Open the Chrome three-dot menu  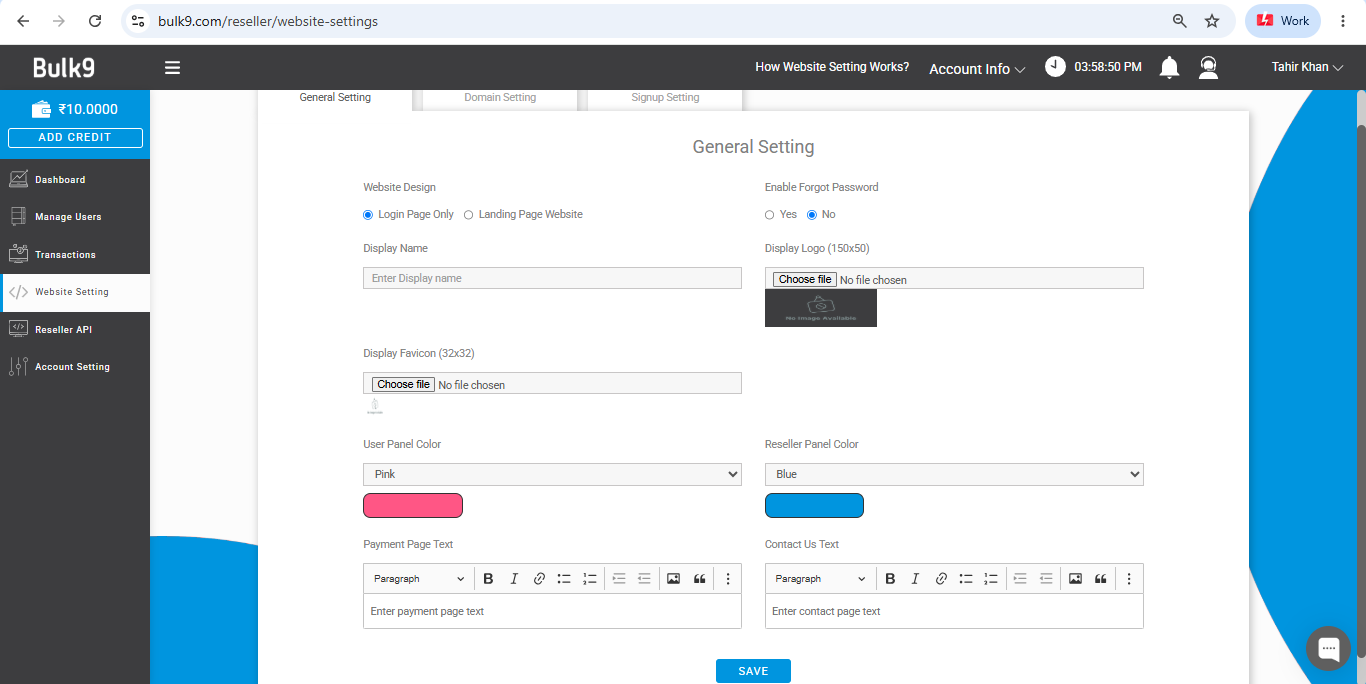pos(1343,21)
